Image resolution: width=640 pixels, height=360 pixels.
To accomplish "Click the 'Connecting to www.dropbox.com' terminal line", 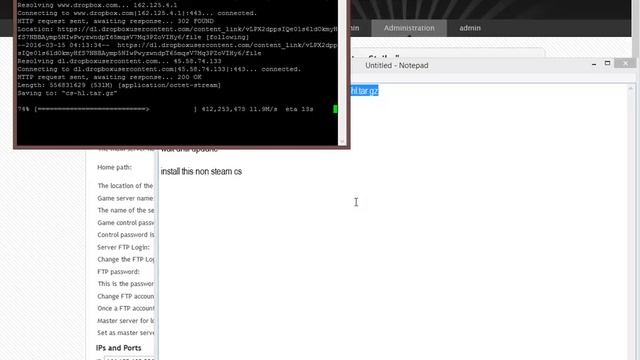I will (x=137, y=13).
